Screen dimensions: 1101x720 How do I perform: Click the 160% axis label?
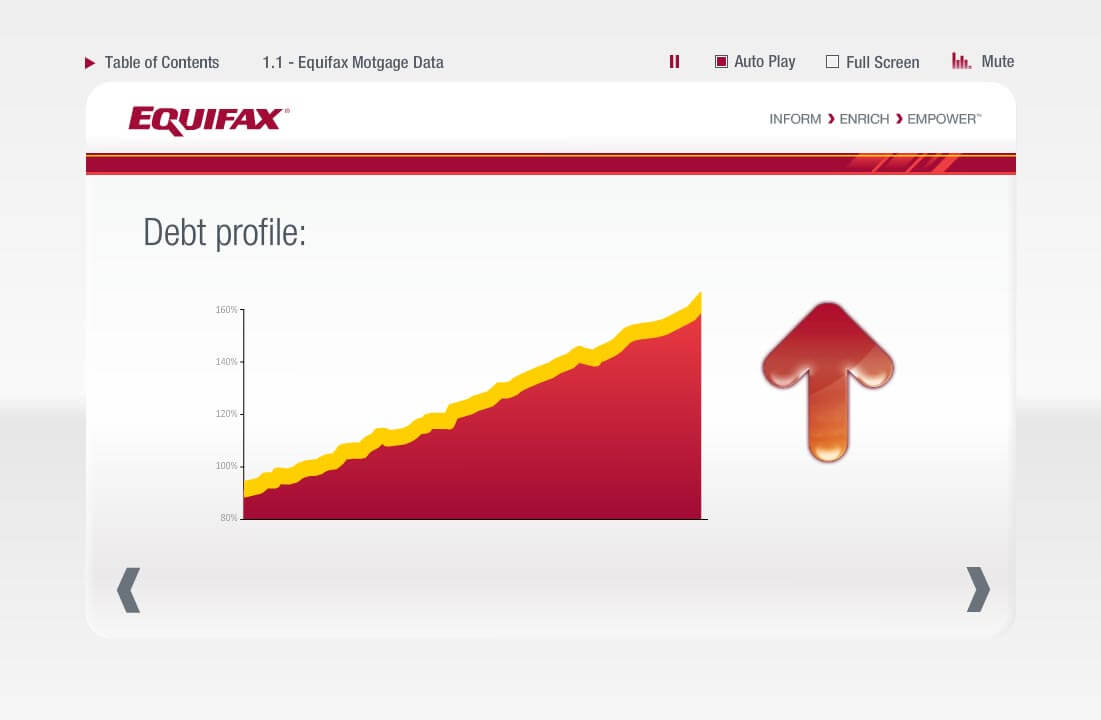click(226, 310)
